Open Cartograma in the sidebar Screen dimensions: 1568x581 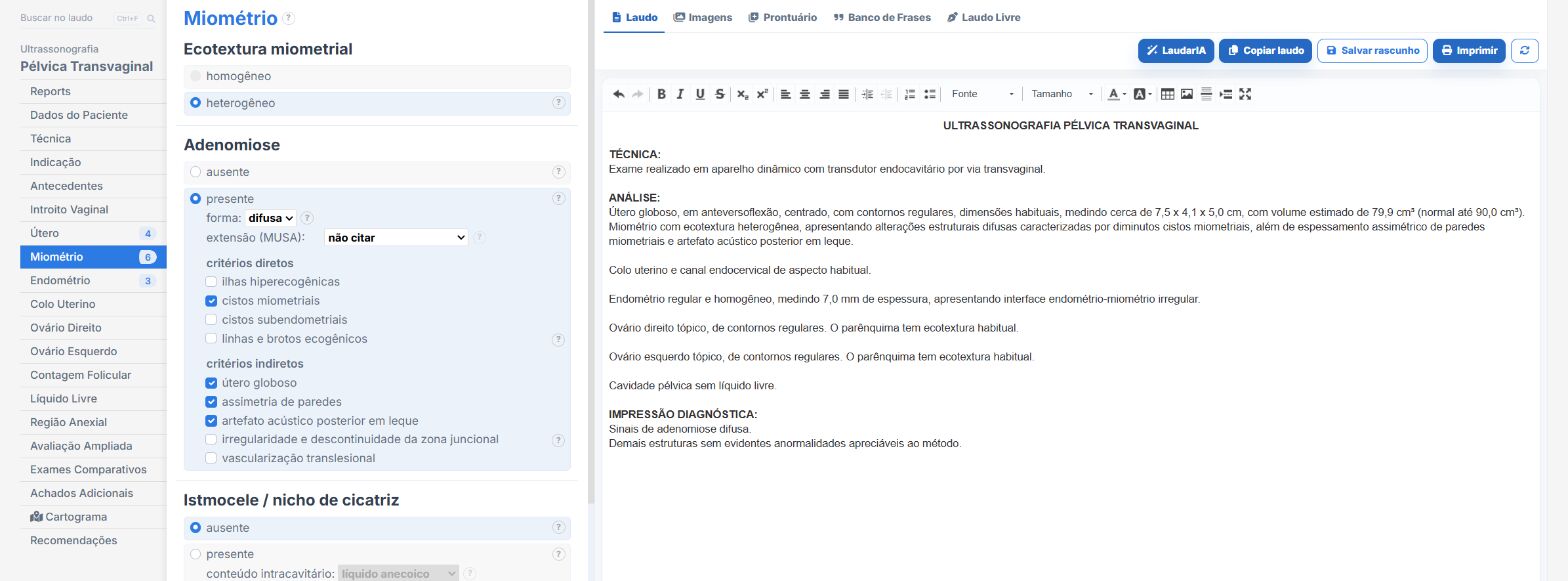(93, 517)
